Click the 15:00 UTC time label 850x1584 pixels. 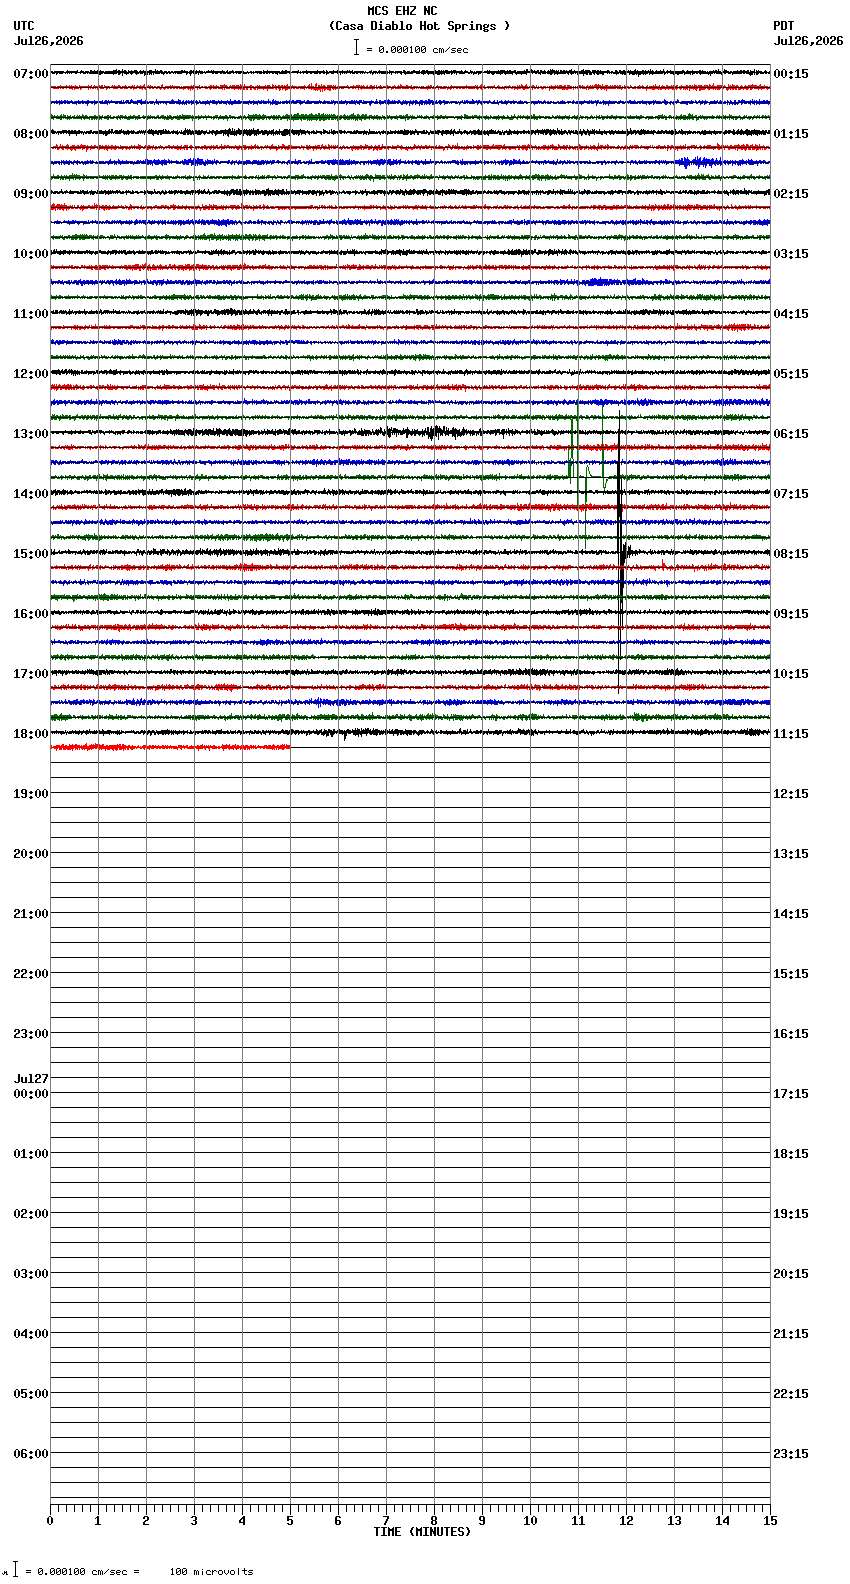[x=31, y=554]
